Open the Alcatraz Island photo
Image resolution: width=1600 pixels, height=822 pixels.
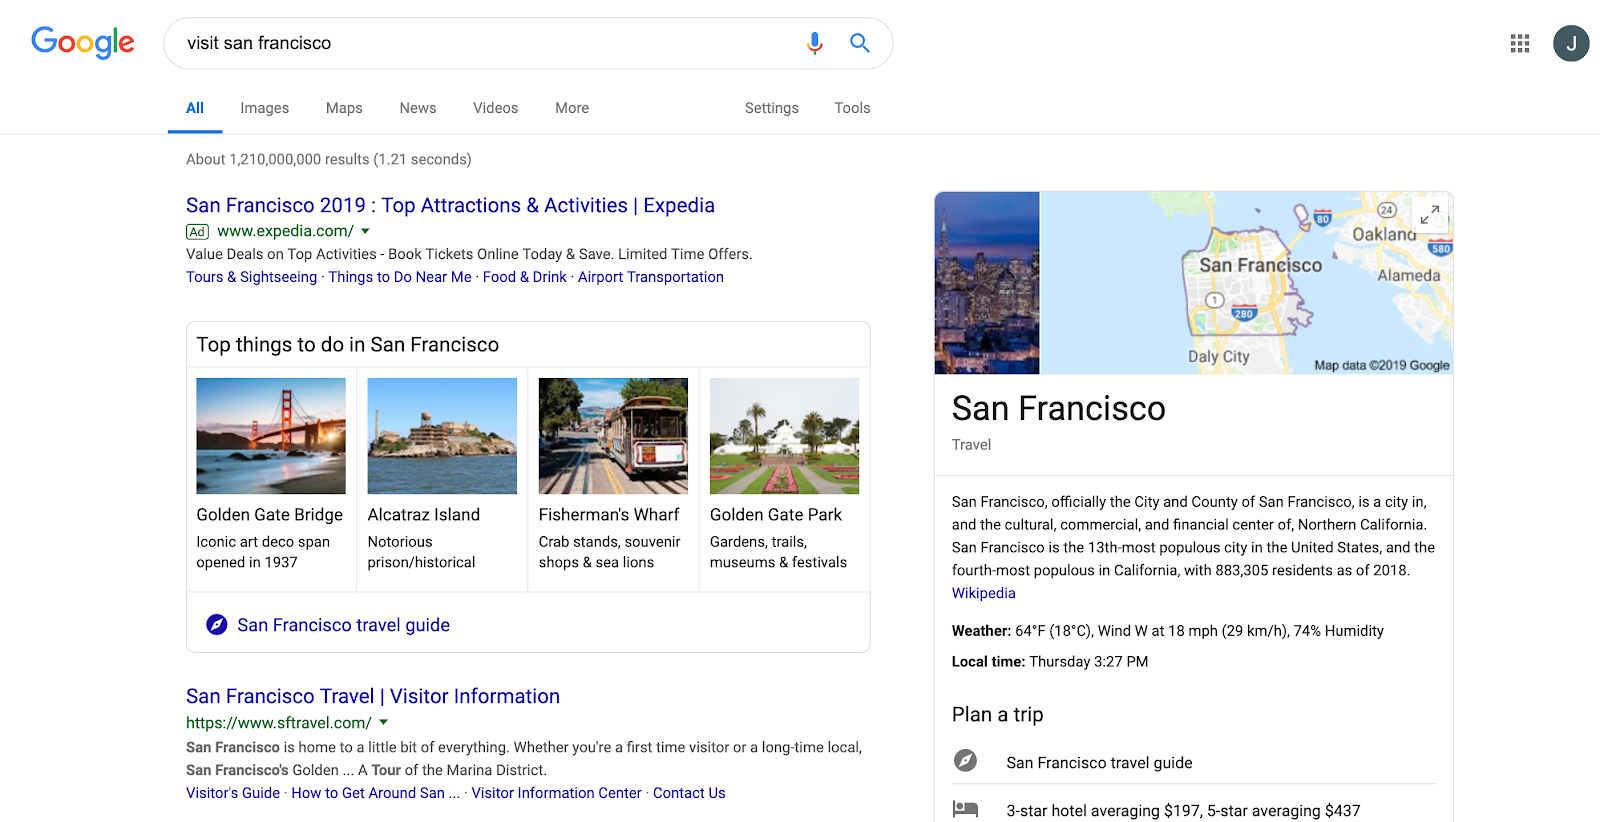442,436
